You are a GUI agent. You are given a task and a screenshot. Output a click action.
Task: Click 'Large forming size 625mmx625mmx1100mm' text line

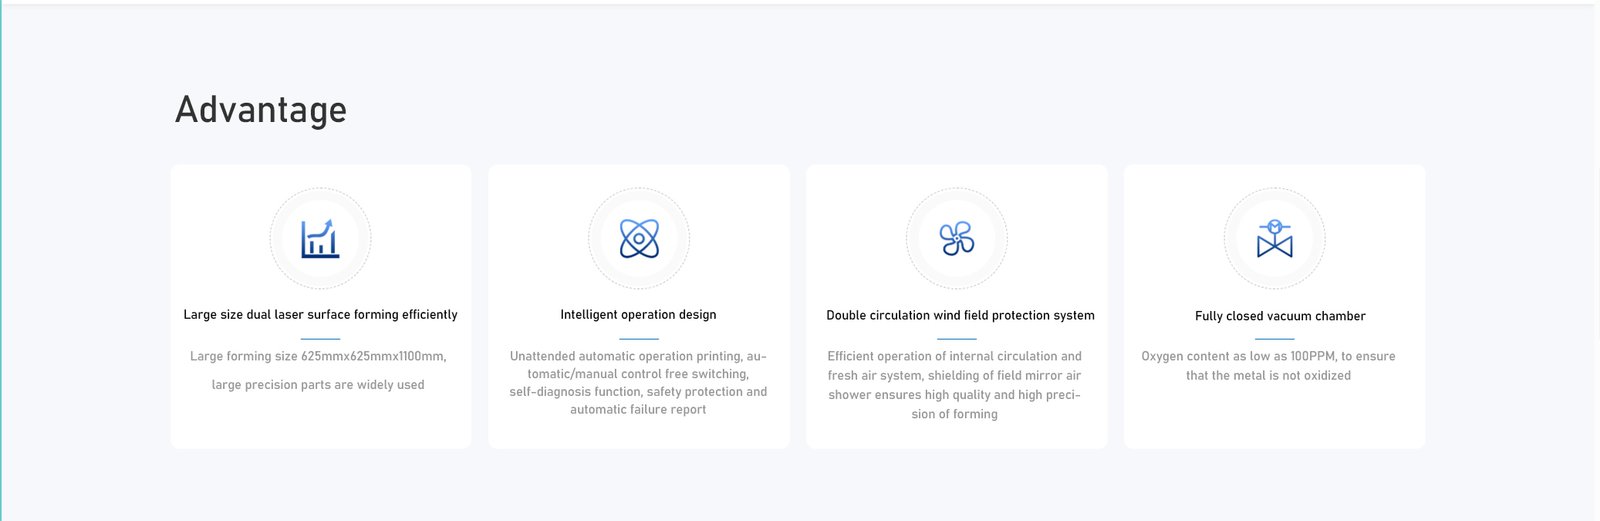pyautogui.click(x=318, y=356)
